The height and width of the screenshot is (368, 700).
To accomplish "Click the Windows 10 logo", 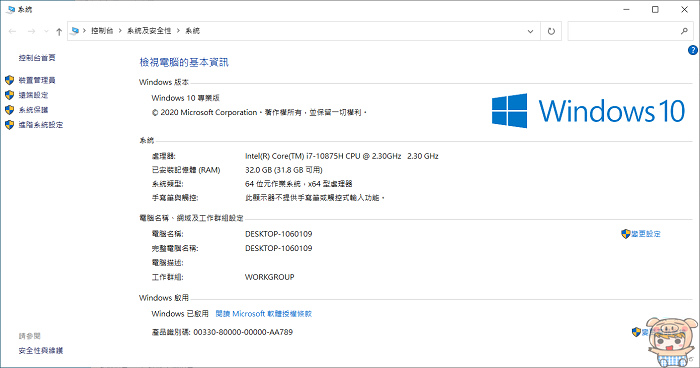I will pos(588,110).
